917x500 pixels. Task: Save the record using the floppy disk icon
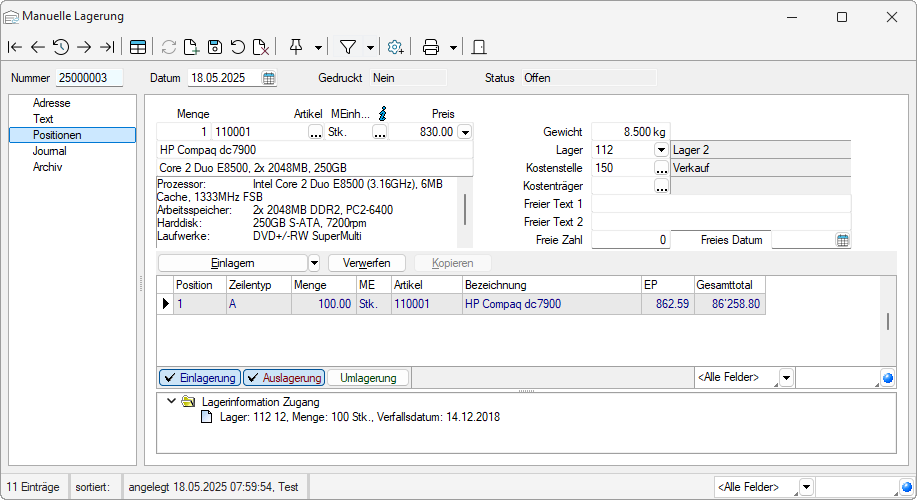pyautogui.click(x=214, y=47)
